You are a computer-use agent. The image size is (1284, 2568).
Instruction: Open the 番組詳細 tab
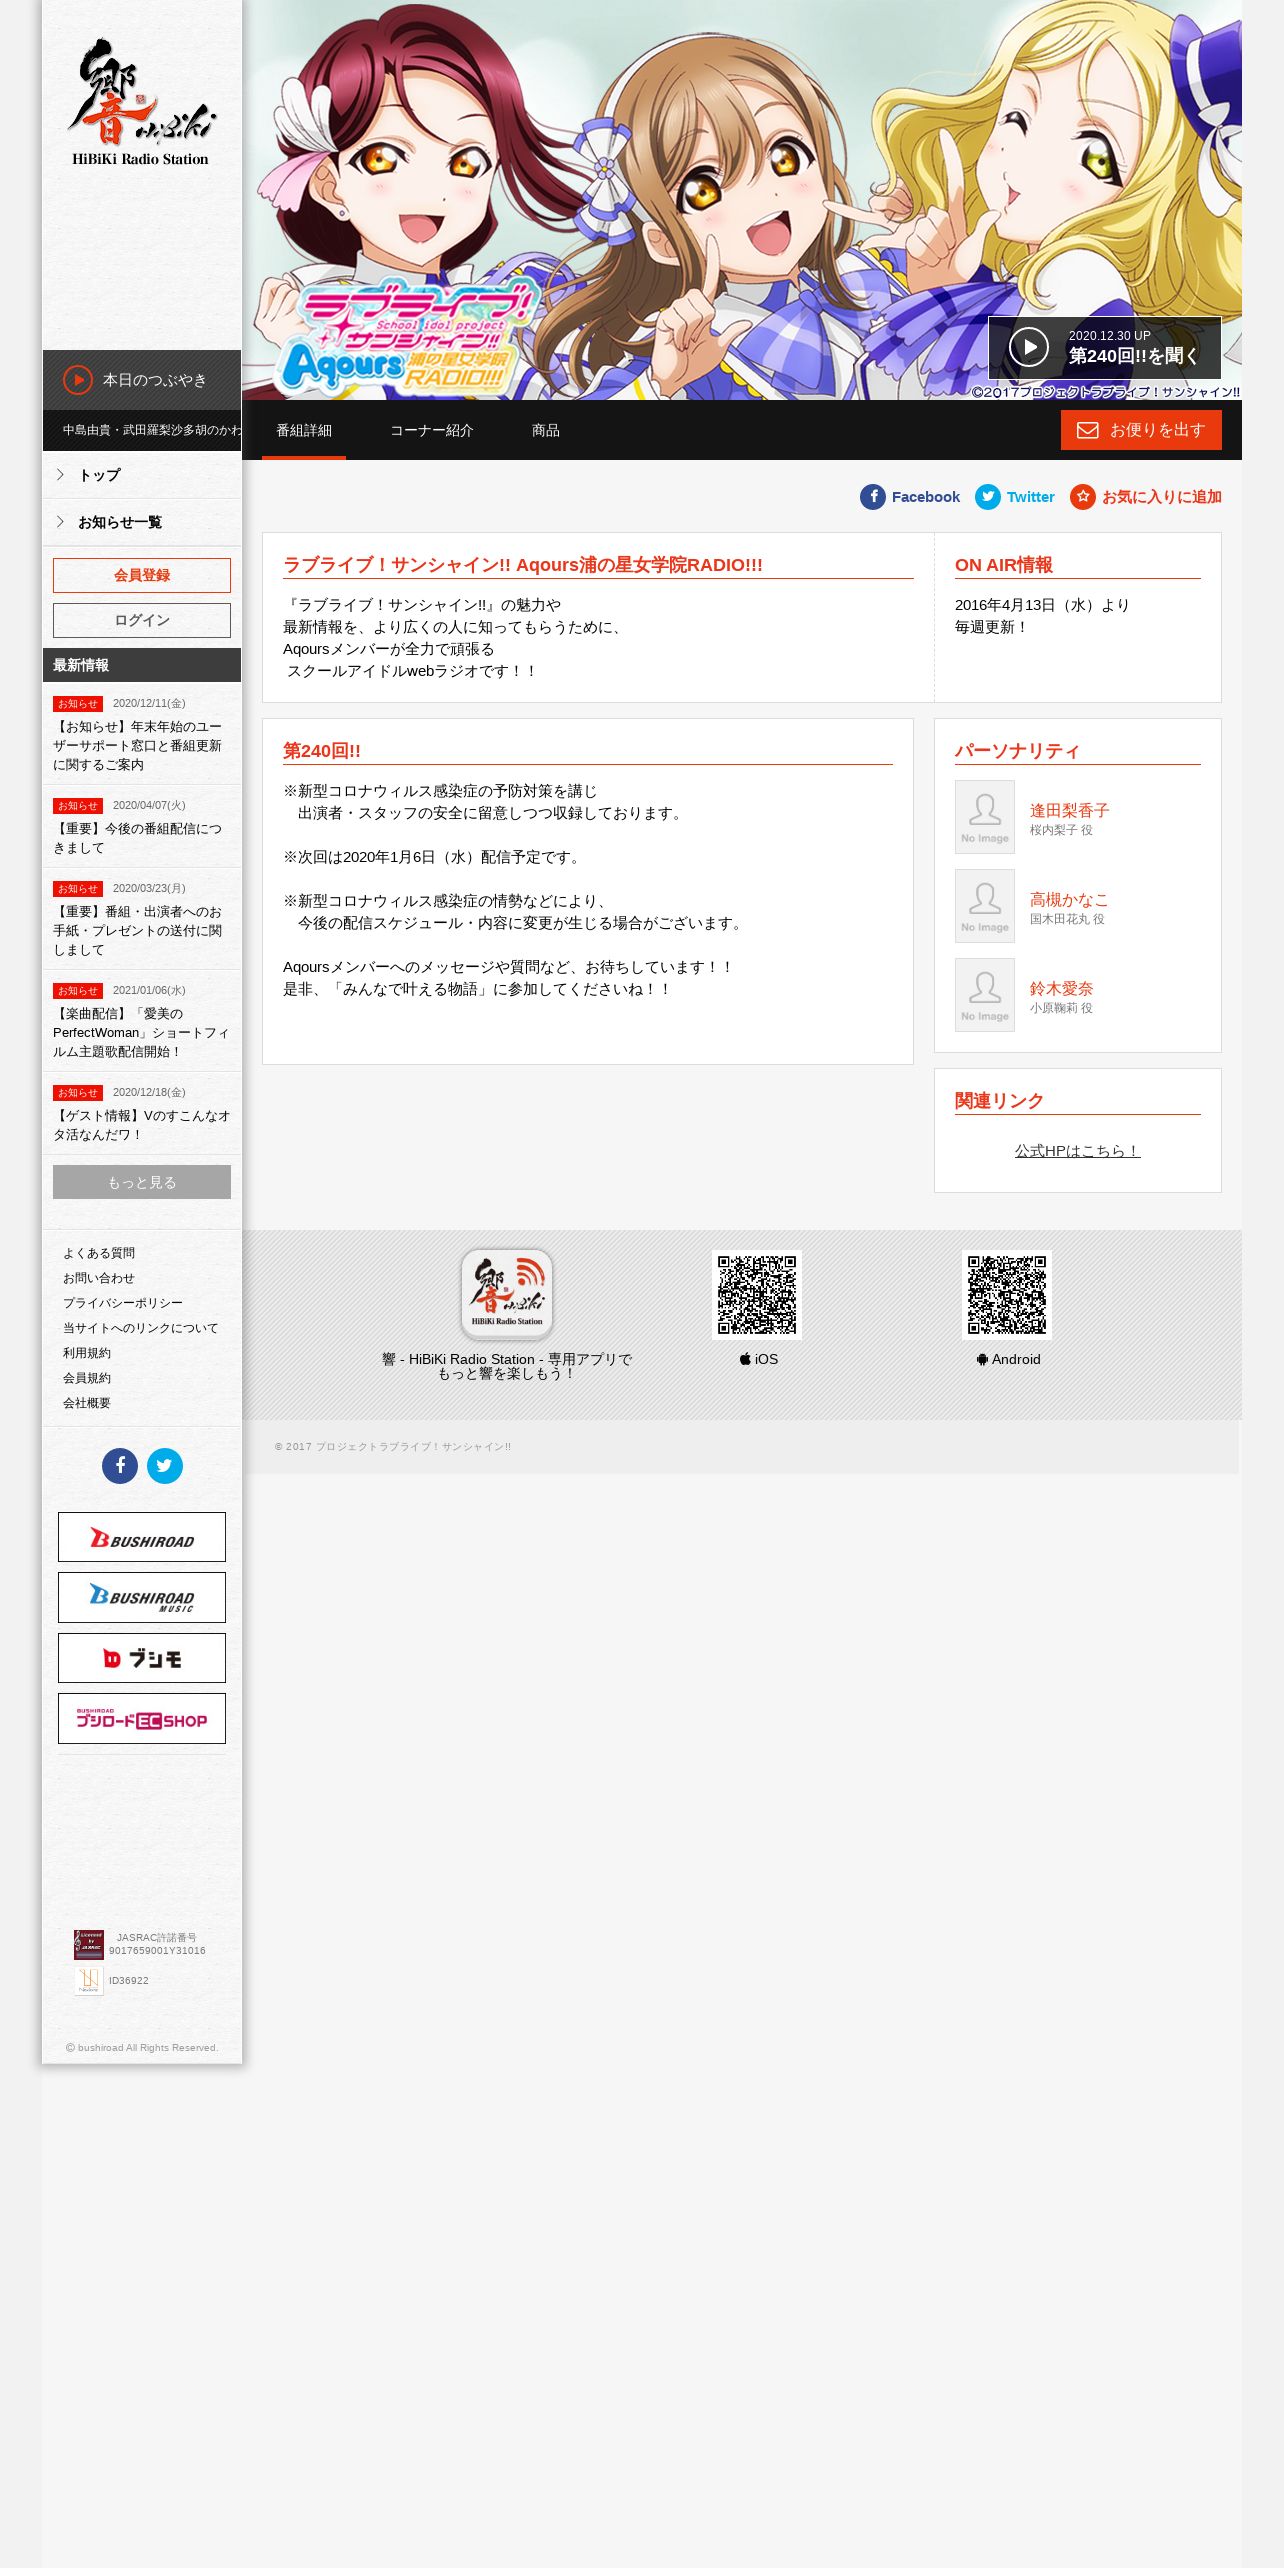click(x=304, y=430)
